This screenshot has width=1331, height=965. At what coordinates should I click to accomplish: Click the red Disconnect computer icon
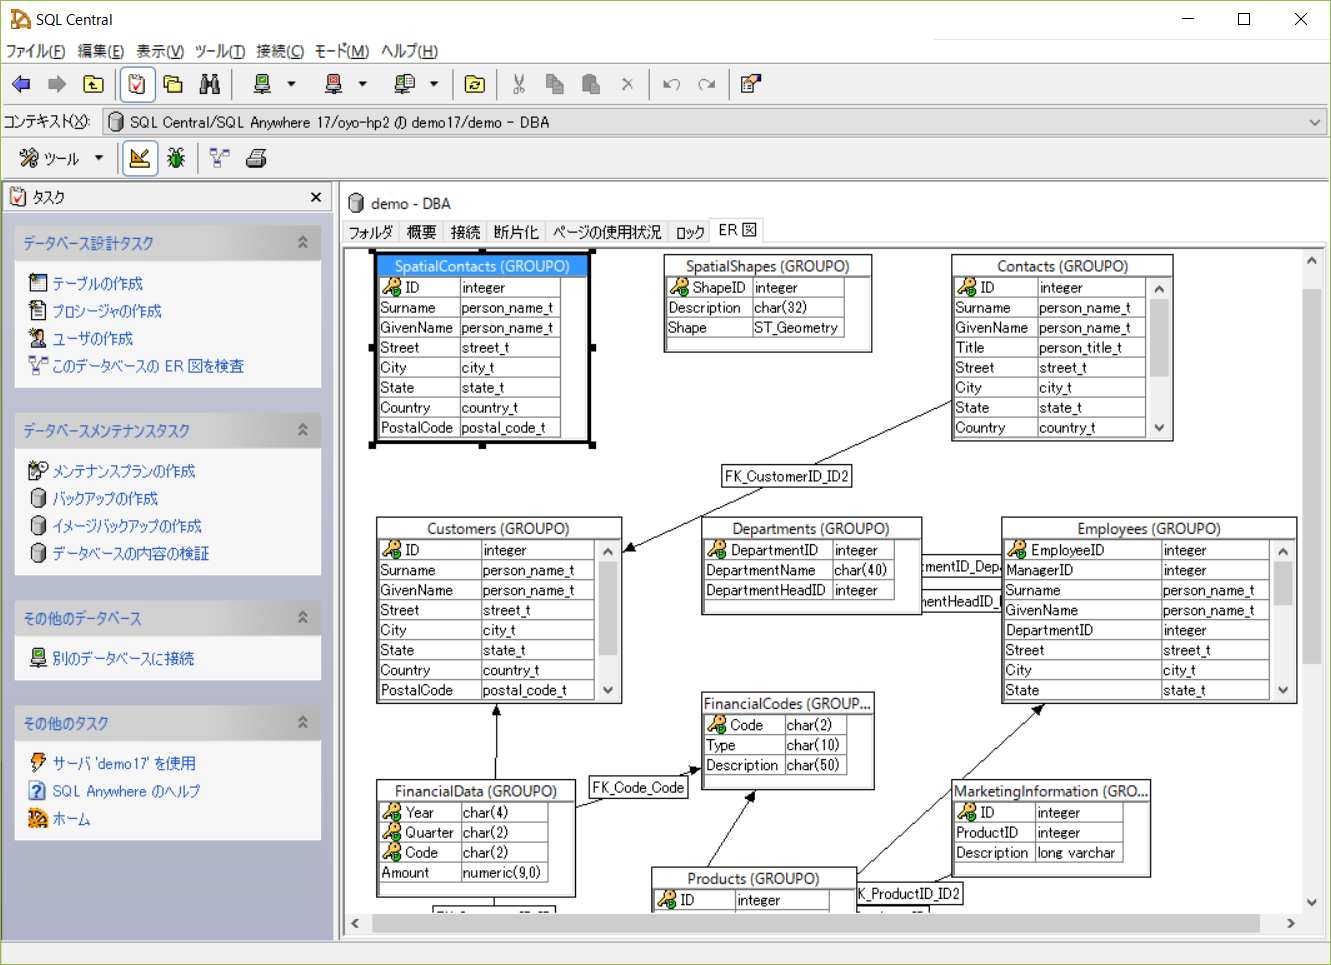[333, 85]
